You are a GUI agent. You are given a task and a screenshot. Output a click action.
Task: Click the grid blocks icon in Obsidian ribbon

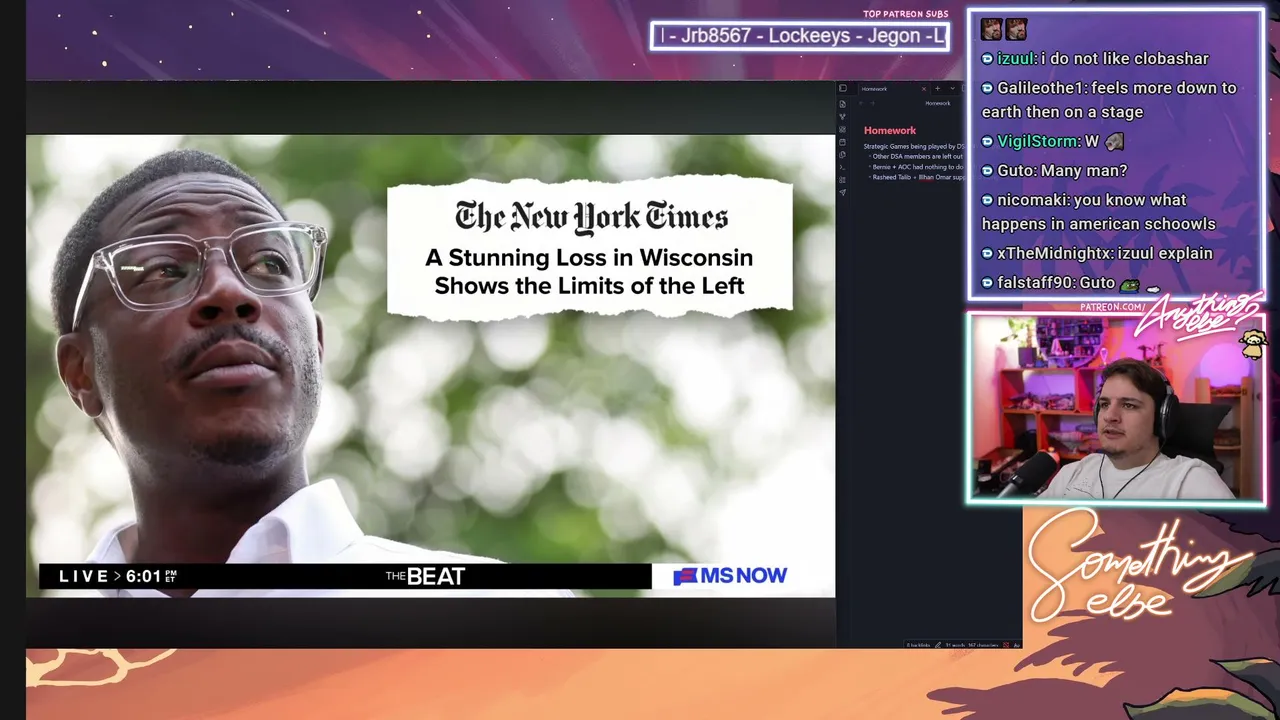point(843,179)
